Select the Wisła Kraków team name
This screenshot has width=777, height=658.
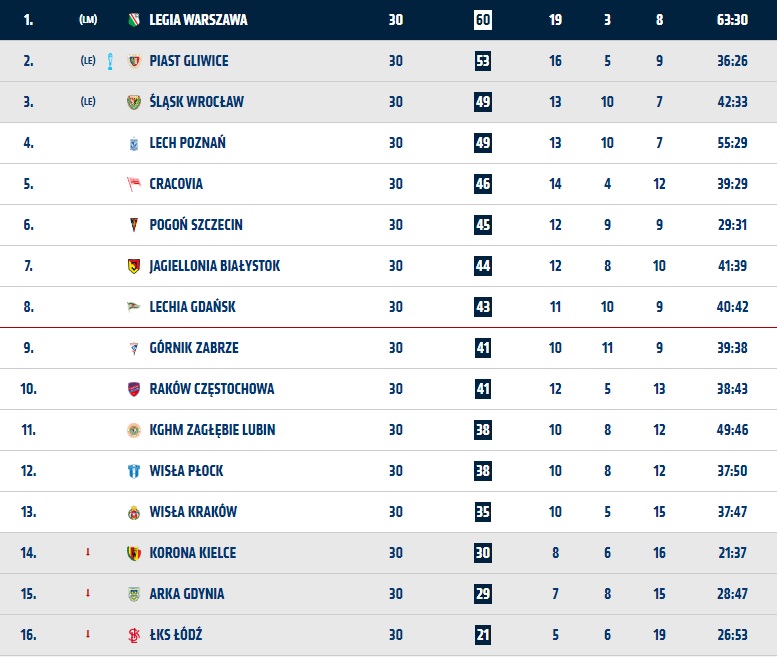193,512
